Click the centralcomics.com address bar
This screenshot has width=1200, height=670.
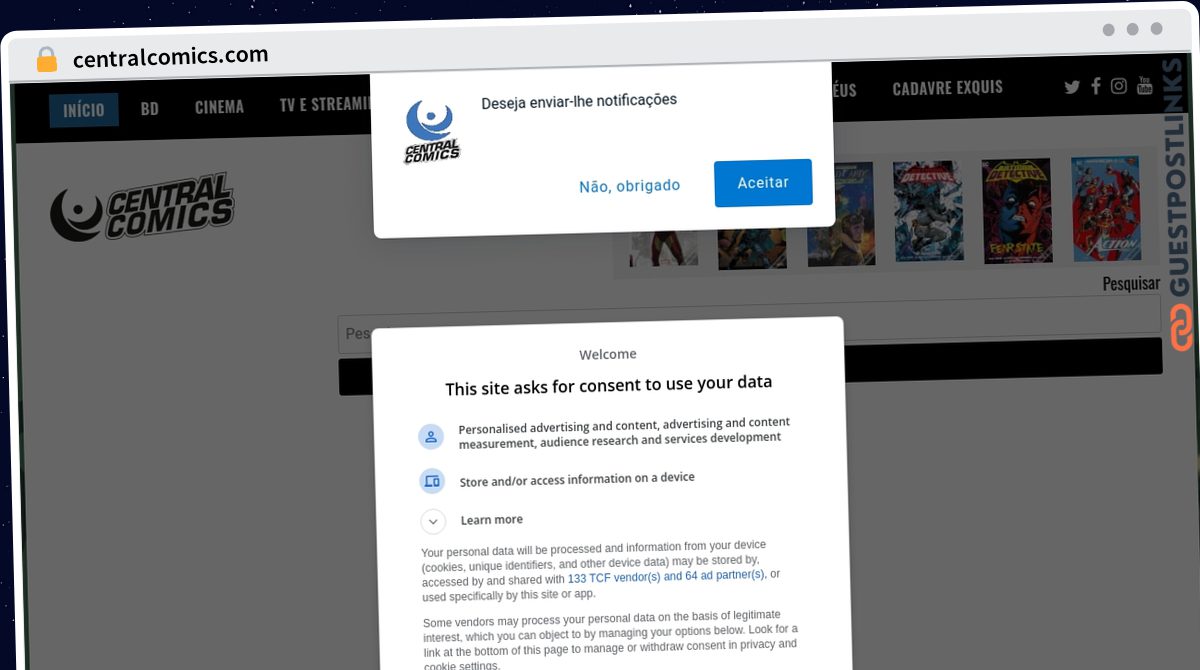tap(170, 57)
